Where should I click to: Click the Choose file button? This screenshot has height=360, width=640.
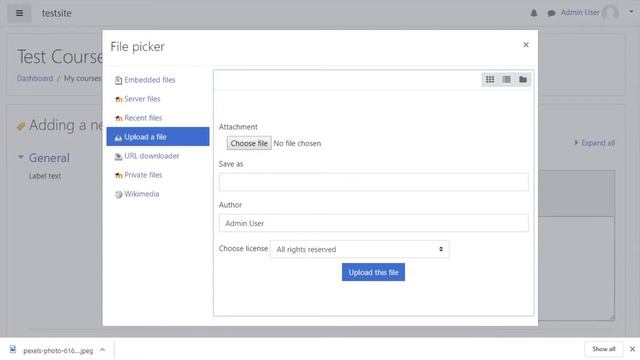point(249,143)
